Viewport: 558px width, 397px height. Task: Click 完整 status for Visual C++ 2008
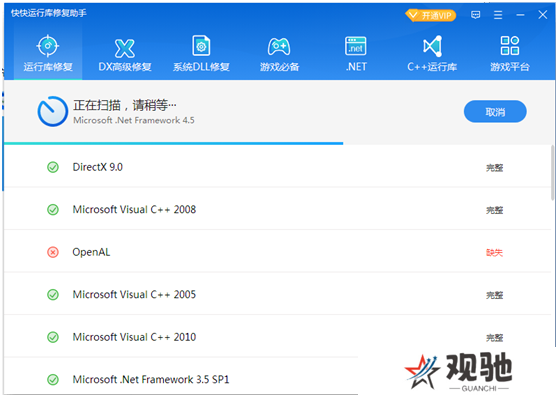[x=495, y=210]
